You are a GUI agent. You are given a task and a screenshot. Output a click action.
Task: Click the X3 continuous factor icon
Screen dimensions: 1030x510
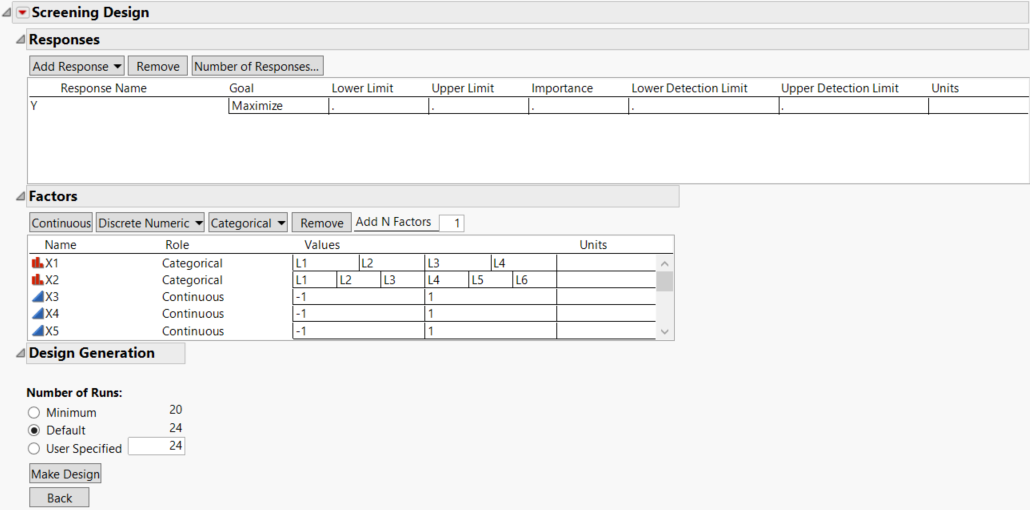pos(38,297)
